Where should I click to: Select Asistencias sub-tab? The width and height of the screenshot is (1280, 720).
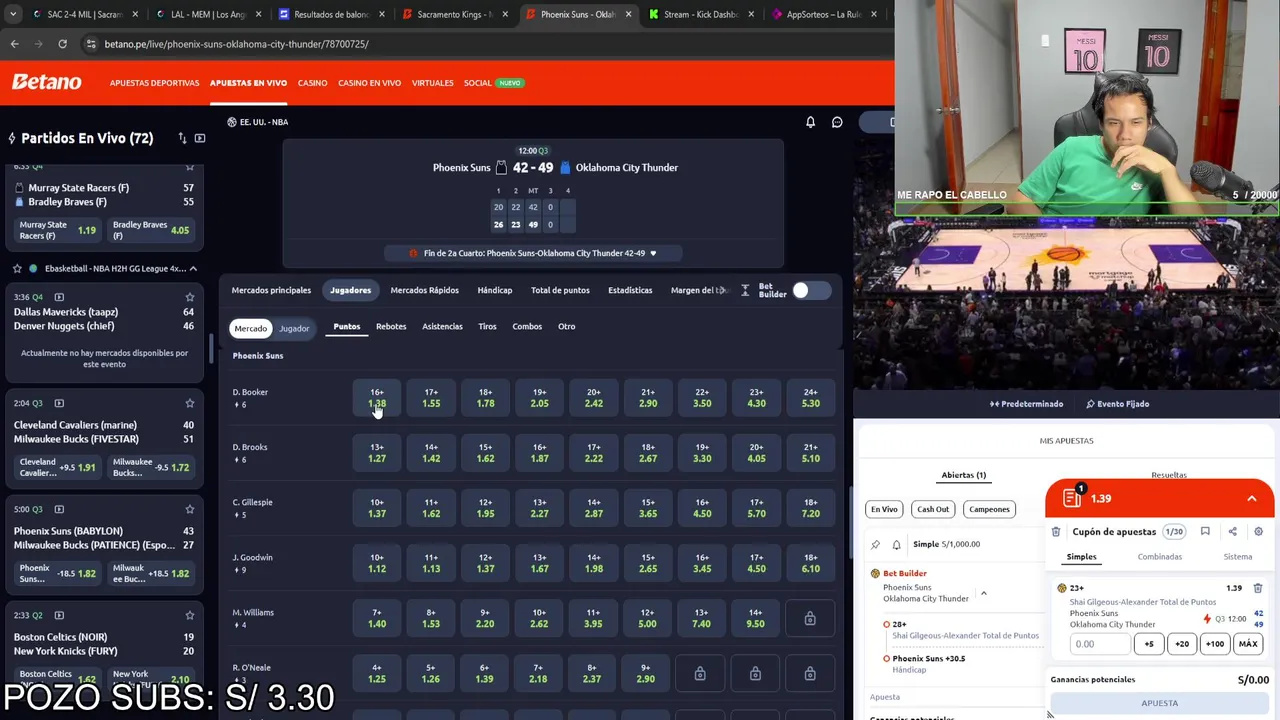click(442, 326)
